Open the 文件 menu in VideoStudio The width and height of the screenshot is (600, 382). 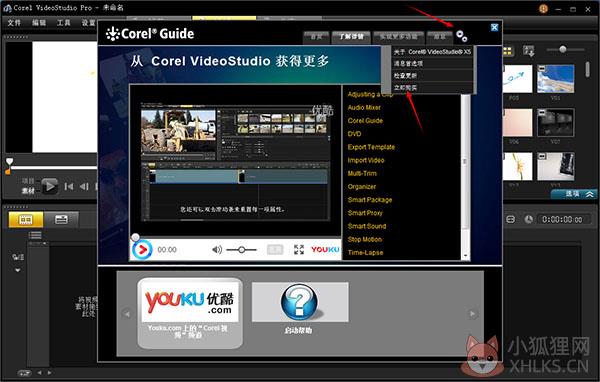point(14,23)
